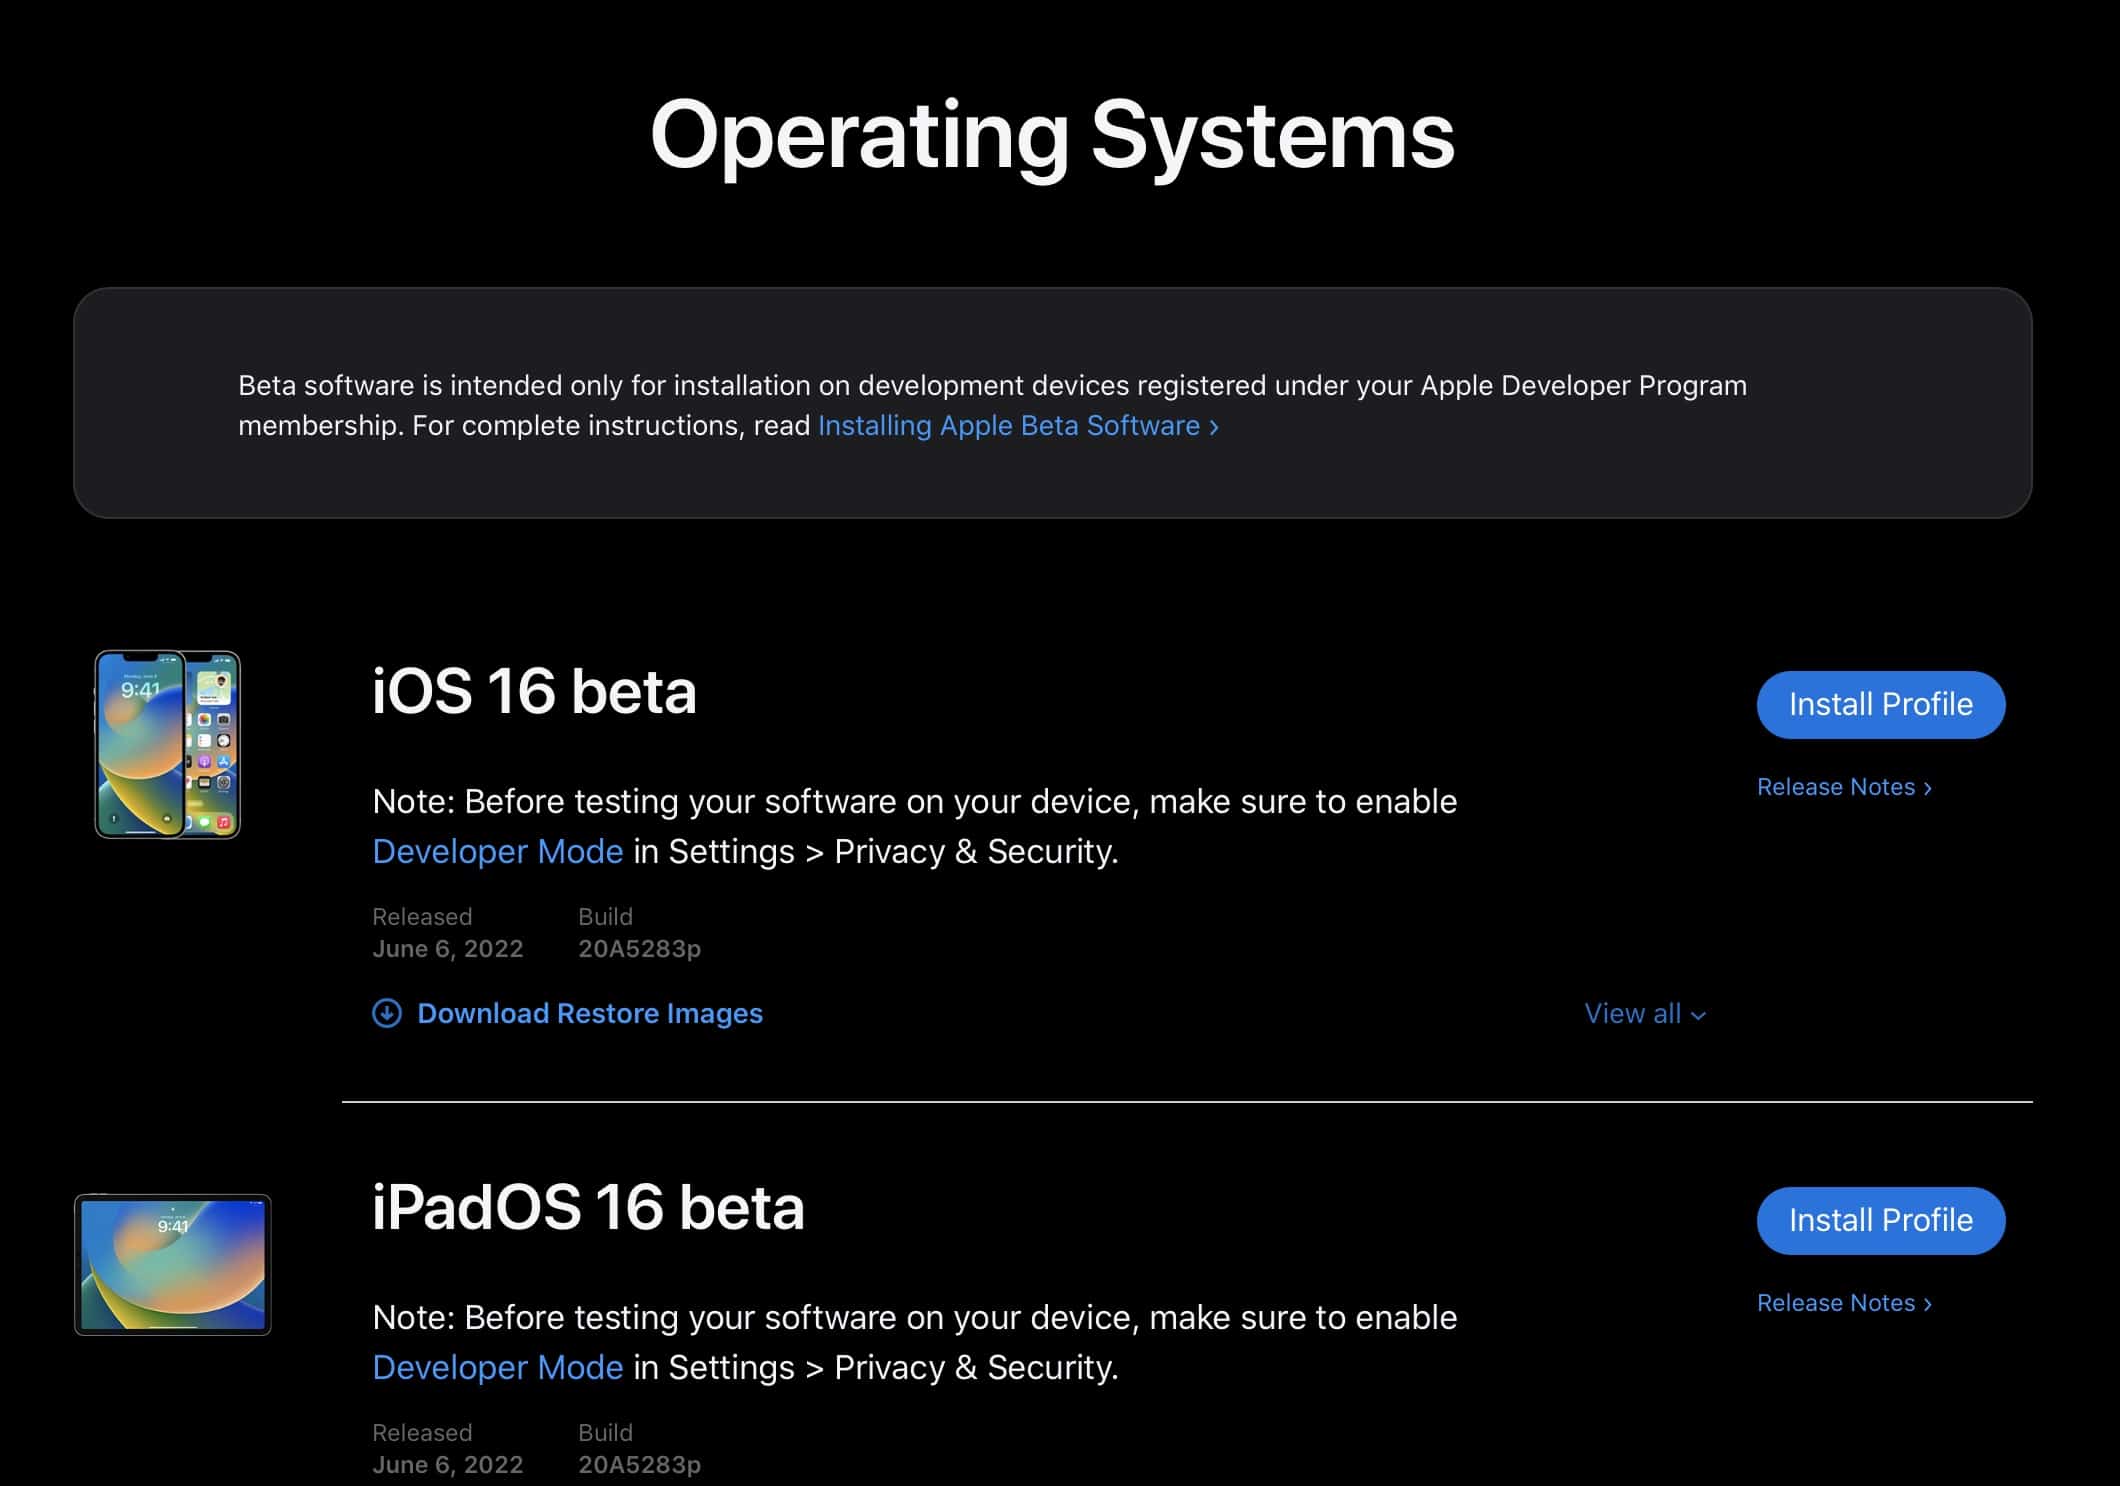
Task: Click the iPadOS 16 beta Install Profile button
Action: point(1880,1220)
